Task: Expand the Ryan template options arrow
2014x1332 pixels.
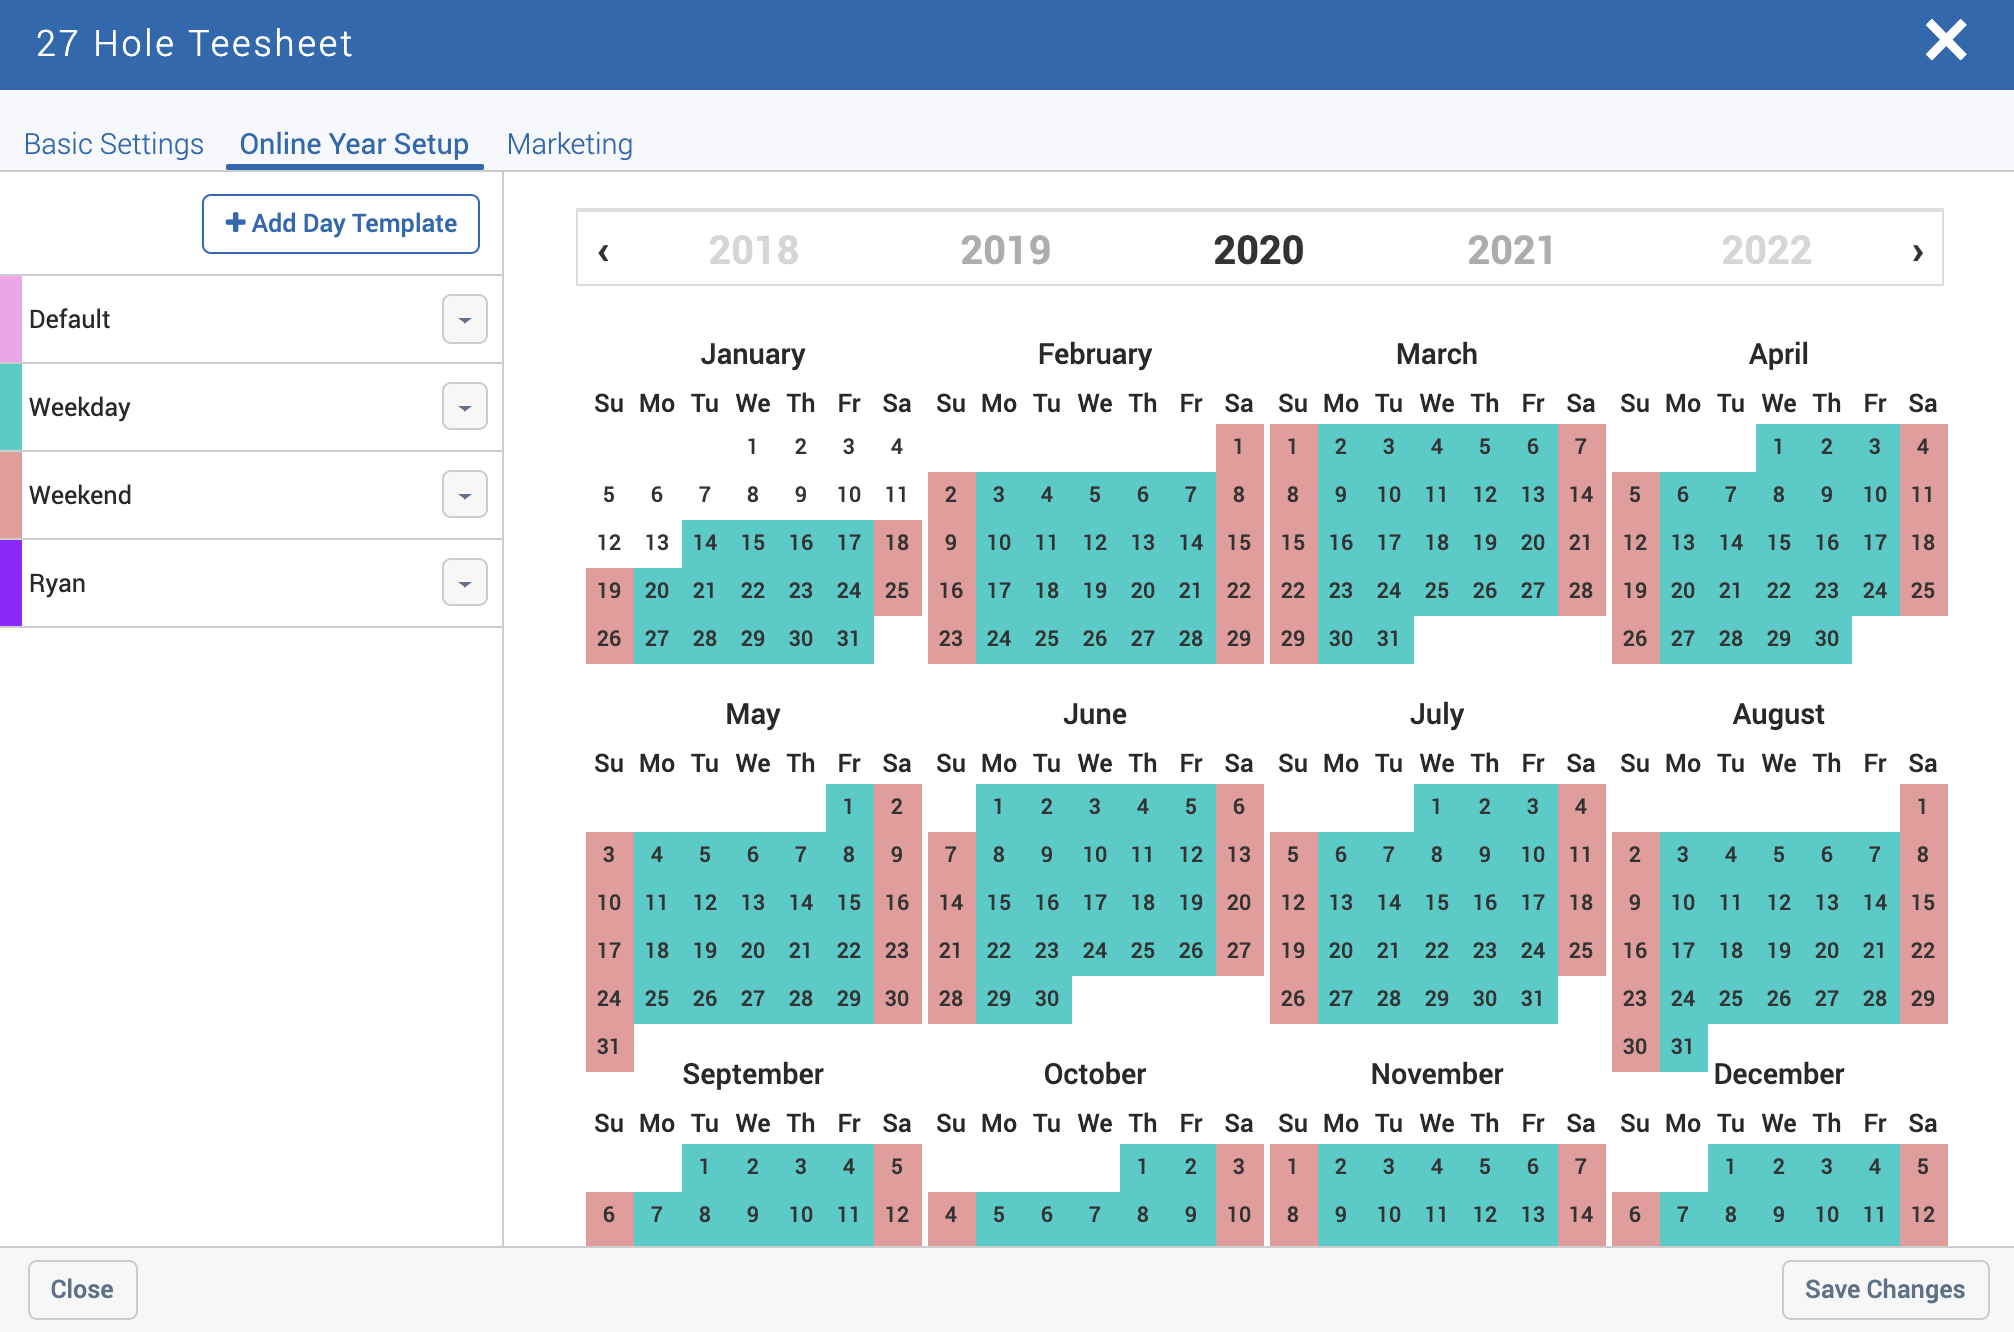Action: (464, 583)
